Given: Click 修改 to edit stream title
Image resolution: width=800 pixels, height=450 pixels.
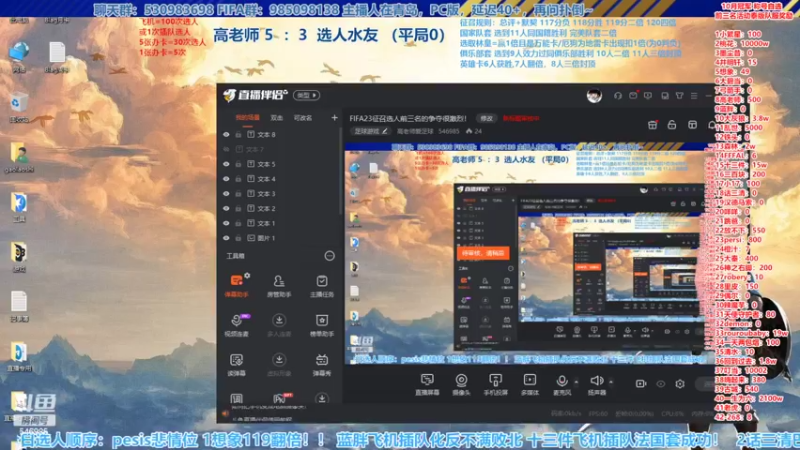Looking at the screenshot, I should pos(486,118).
